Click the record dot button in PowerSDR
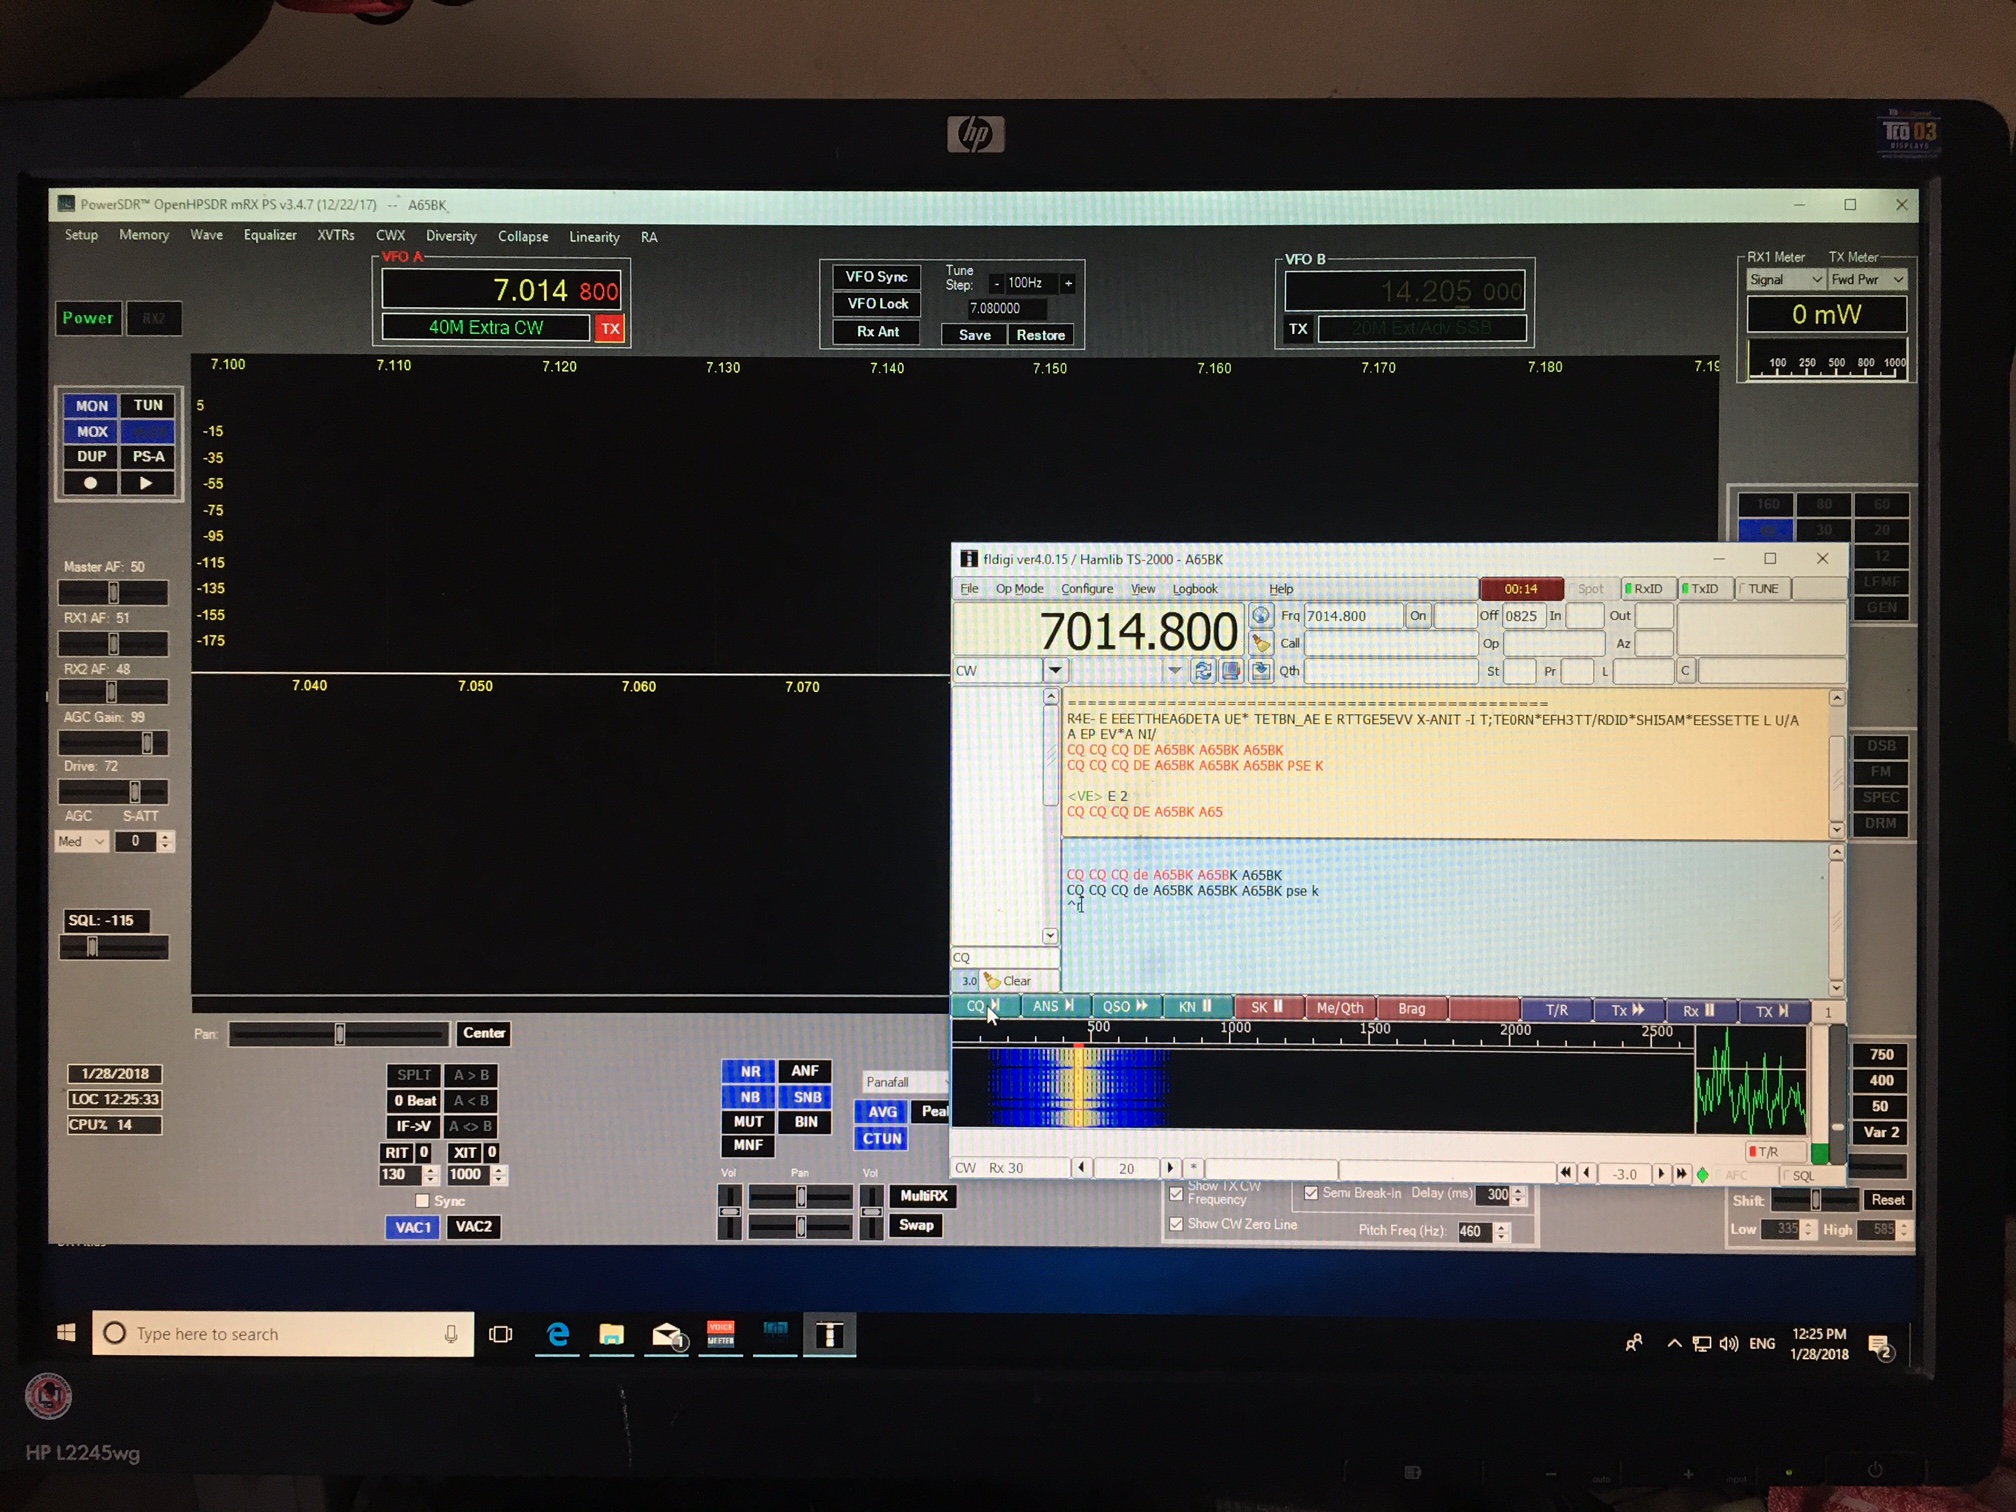The width and height of the screenshot is (2016, 1512). point(90,483)
